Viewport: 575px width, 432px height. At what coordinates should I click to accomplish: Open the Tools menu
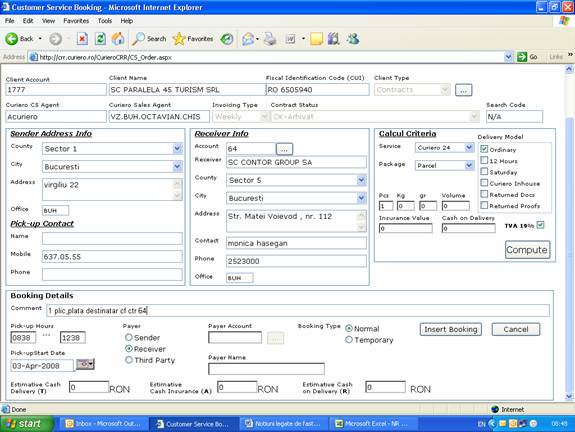click(105, 21)
